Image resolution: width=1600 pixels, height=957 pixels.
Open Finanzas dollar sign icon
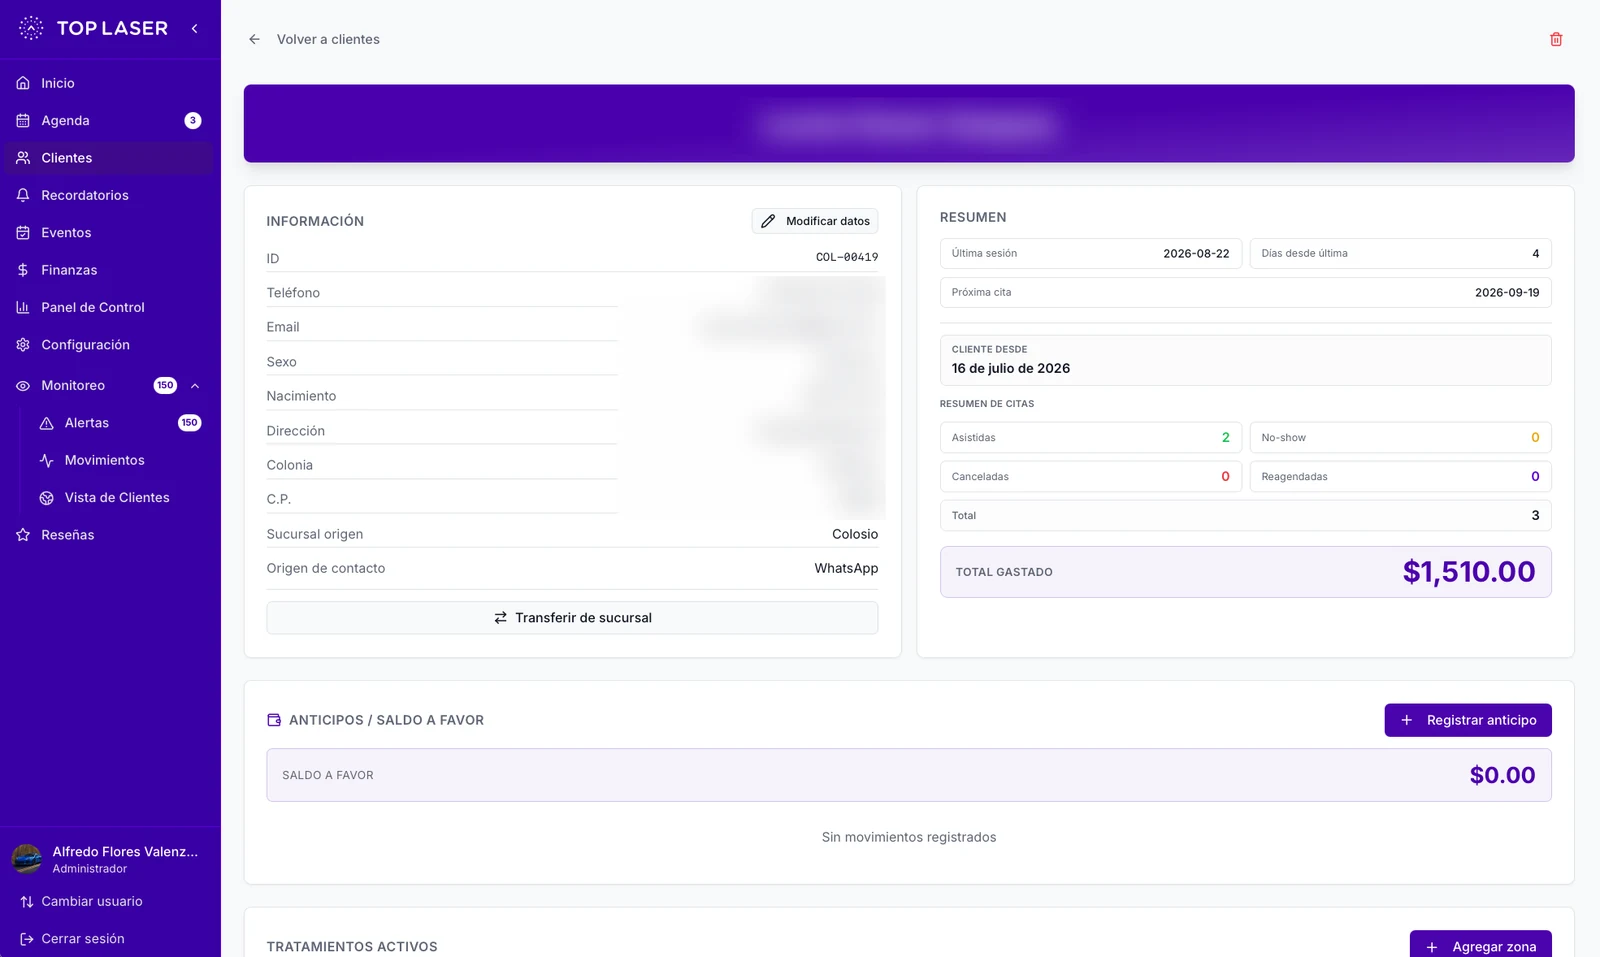tap(23, 270)
